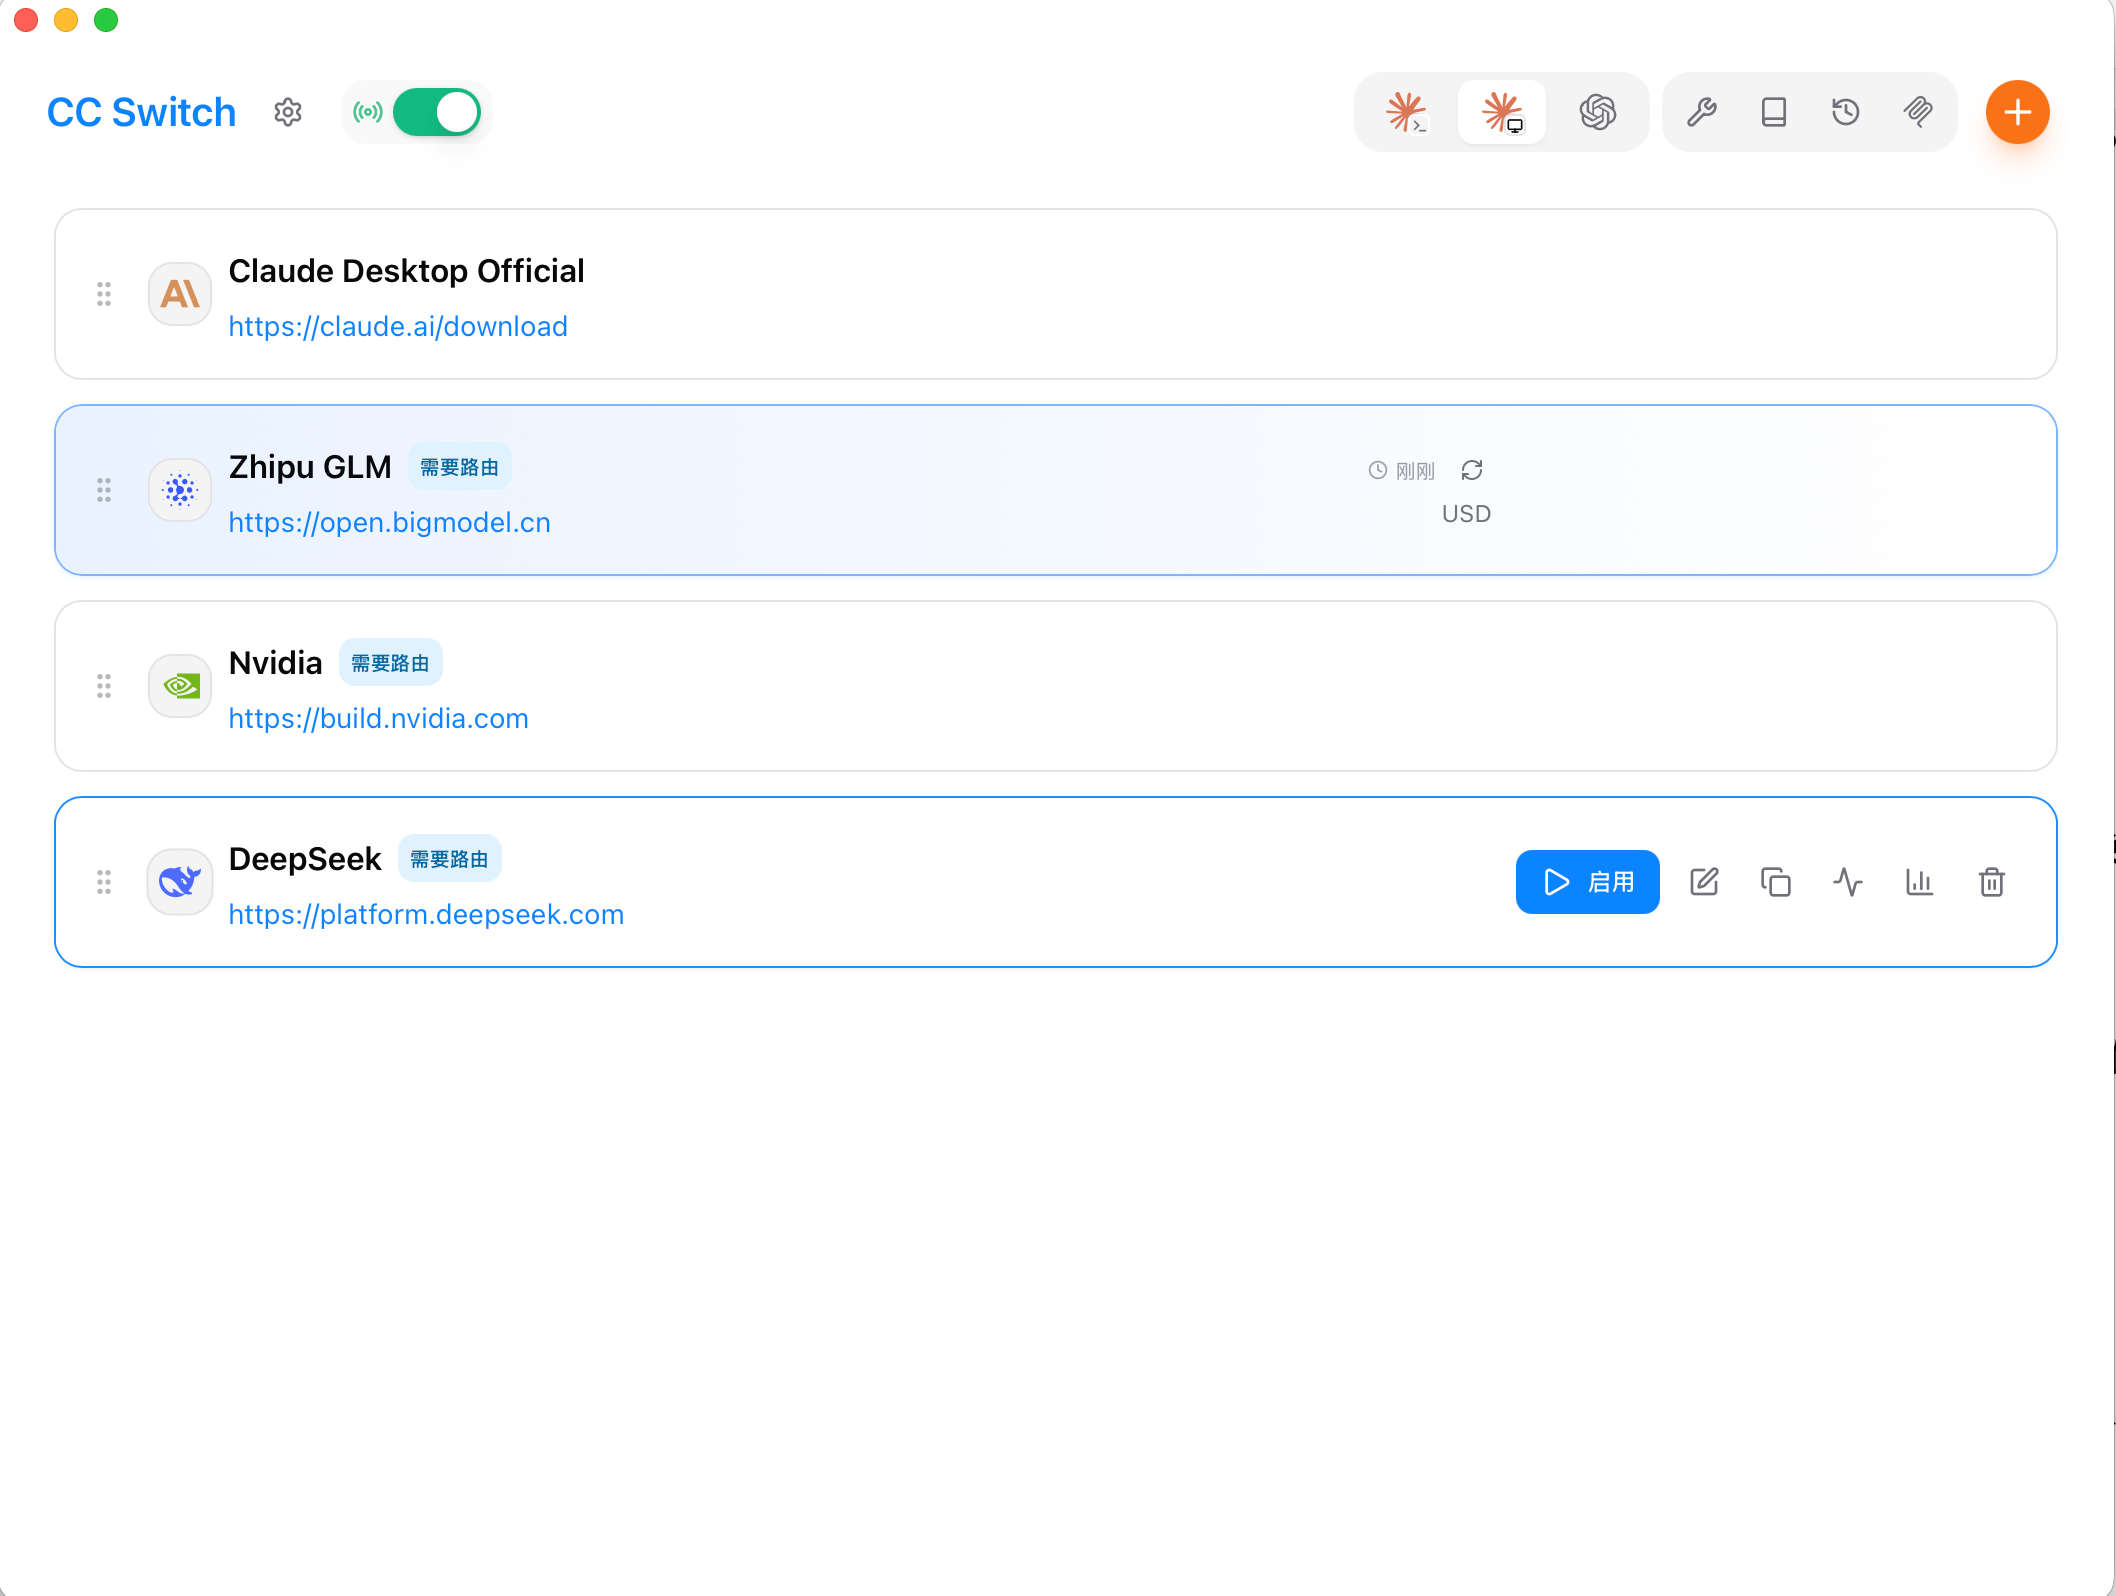Grab the drag handle of Nvidia

coord(104,686)
